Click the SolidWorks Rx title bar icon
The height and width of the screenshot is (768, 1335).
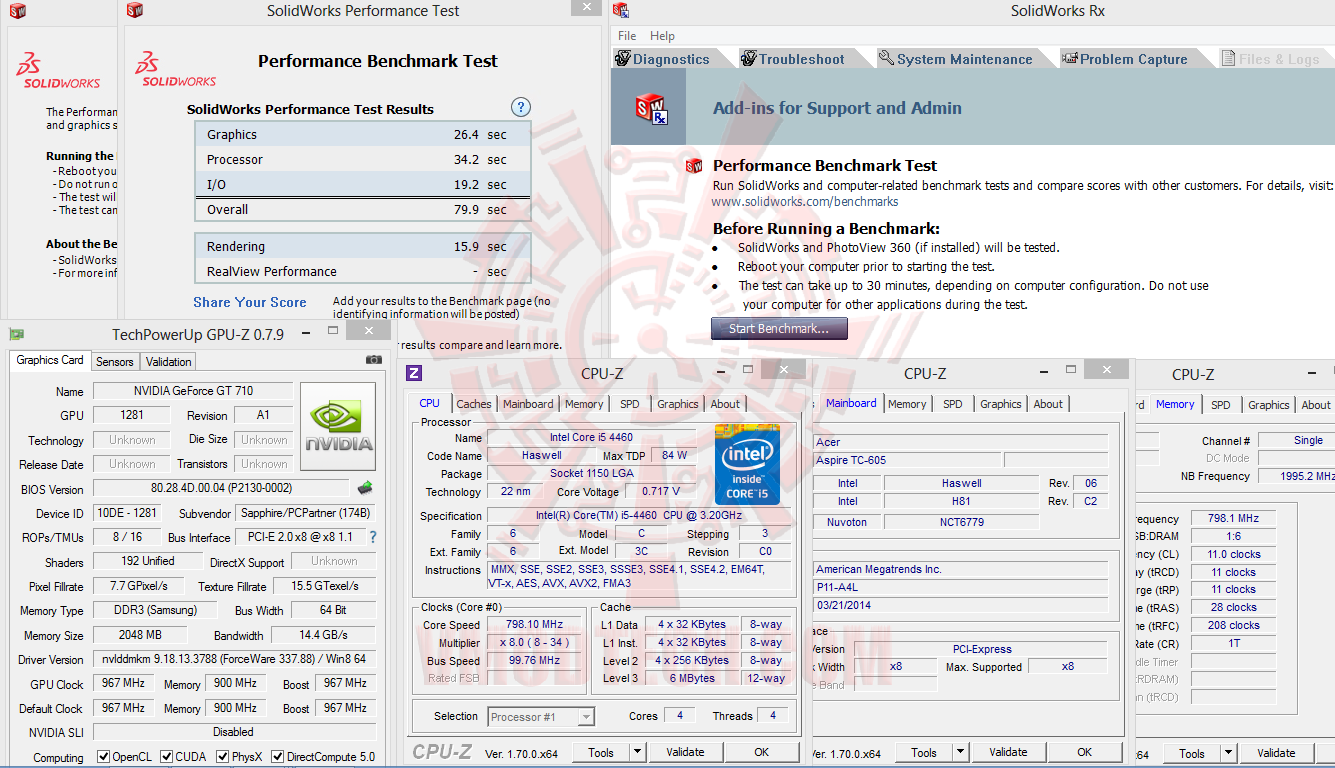click(x=621, y=11)
